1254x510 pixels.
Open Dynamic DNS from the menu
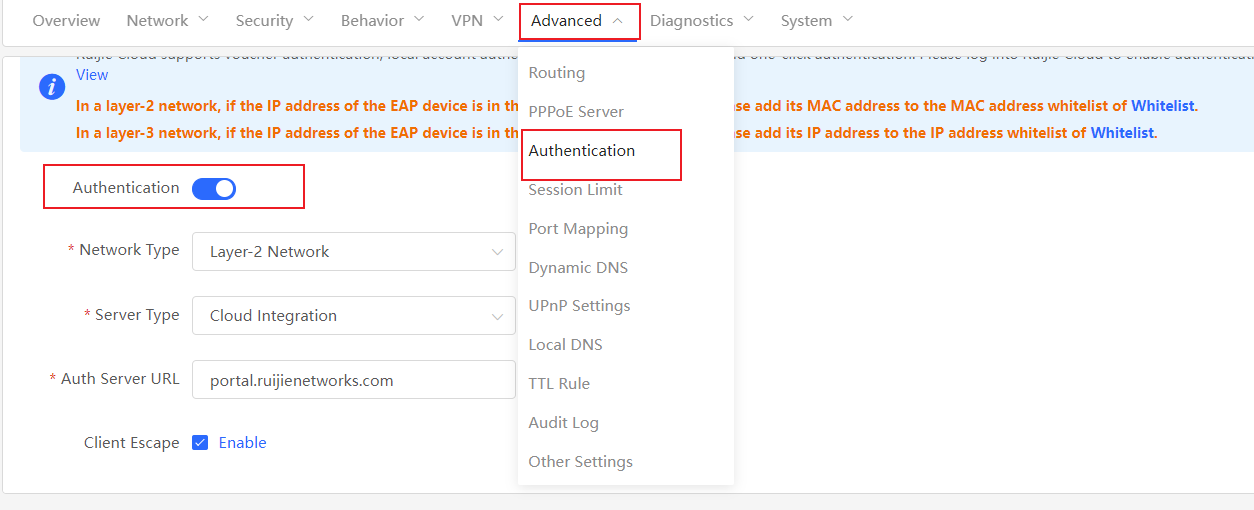point(578,268)
